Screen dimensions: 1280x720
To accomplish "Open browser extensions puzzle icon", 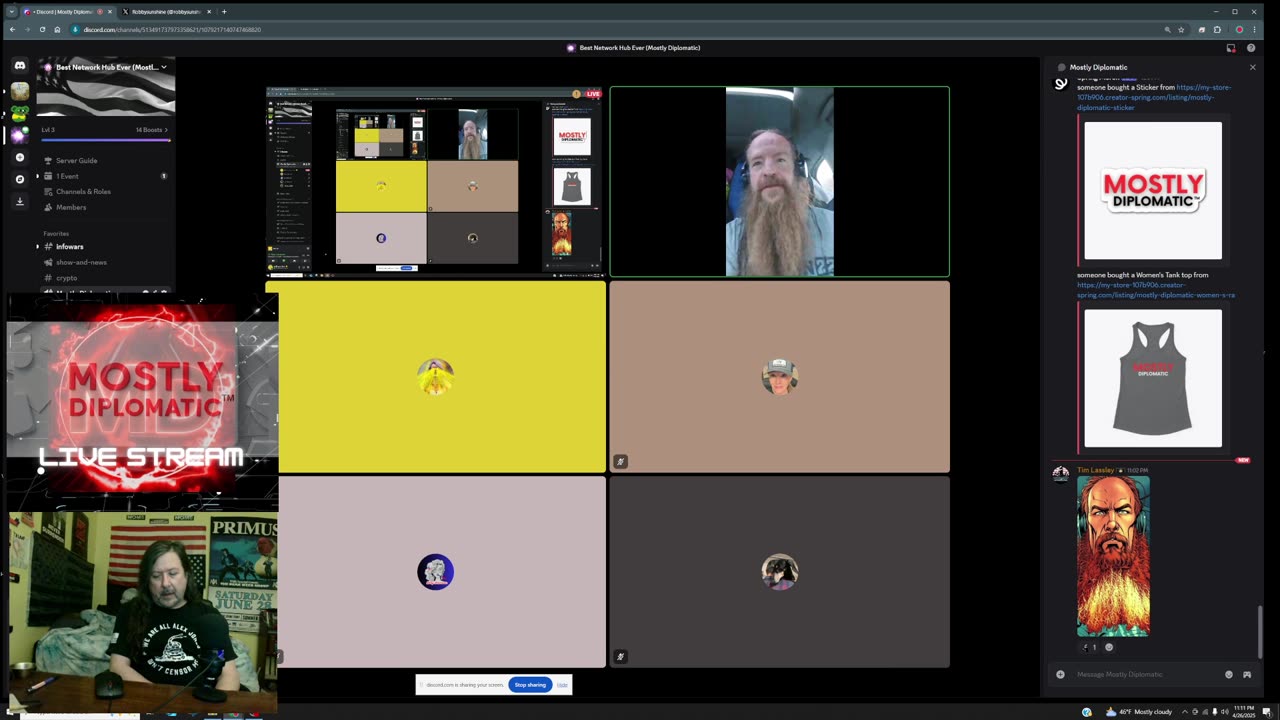I will pos(1217,30).
